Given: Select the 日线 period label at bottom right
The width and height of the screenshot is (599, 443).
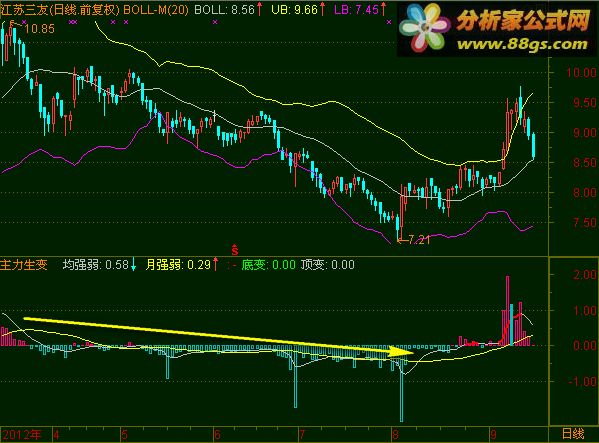Looking at the screenshot, I should 573,434.
